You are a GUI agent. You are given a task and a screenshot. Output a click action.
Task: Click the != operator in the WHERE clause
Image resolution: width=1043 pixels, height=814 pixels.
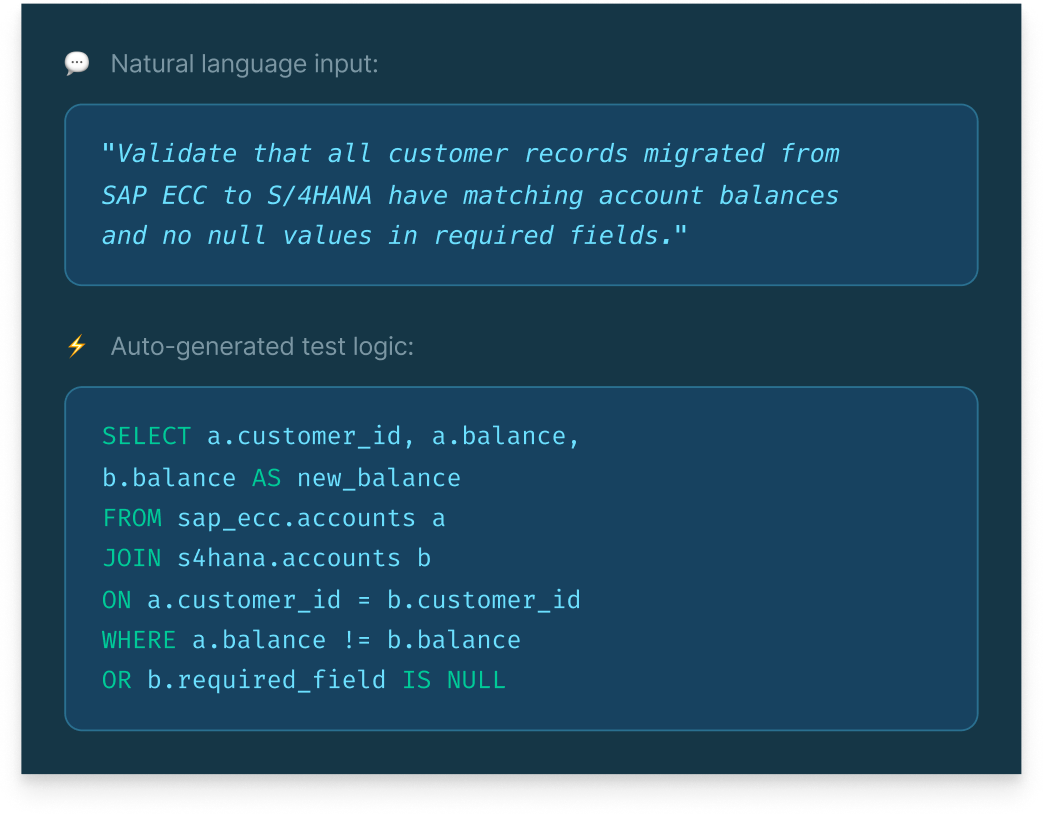(x=356, y=640)
